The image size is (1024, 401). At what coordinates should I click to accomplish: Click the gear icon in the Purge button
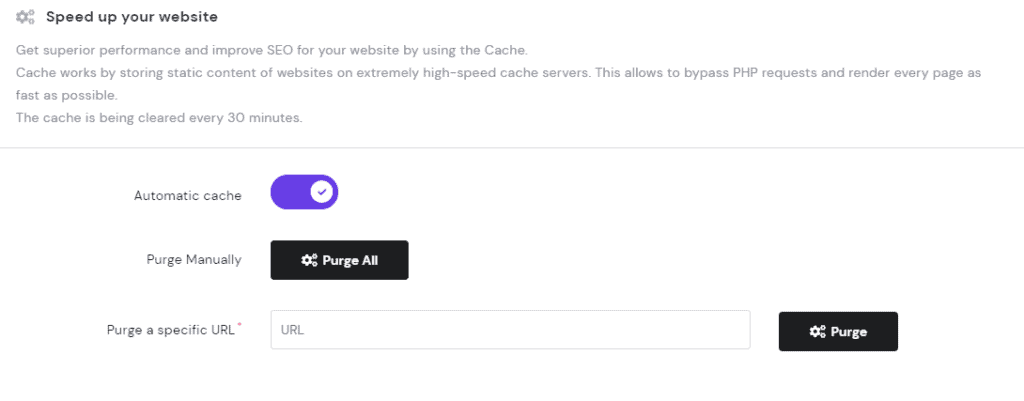[x=817, y=332]
